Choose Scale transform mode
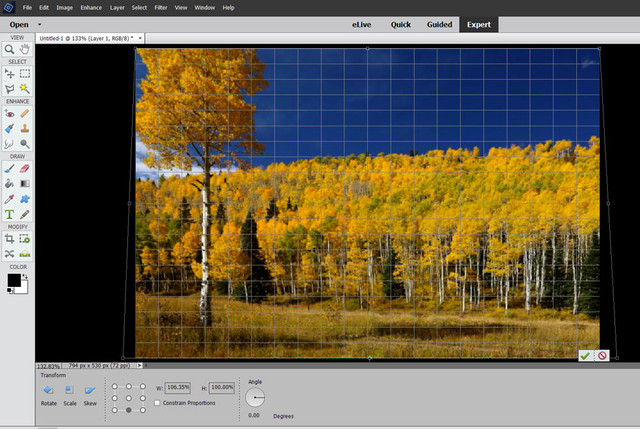Screen dimensions: 640x429 click(x=70, y=395)
